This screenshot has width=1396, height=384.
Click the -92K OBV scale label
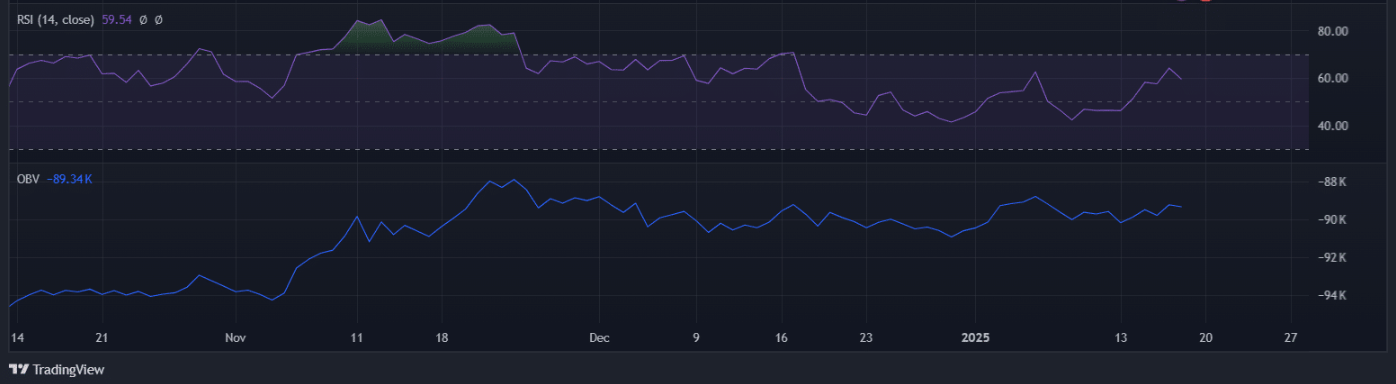(1332, 258)
